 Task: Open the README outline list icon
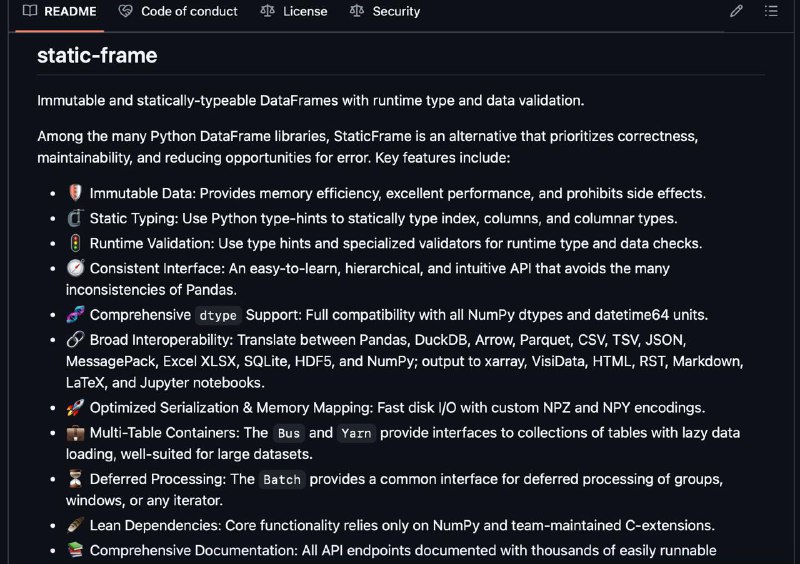click(771, 11)
